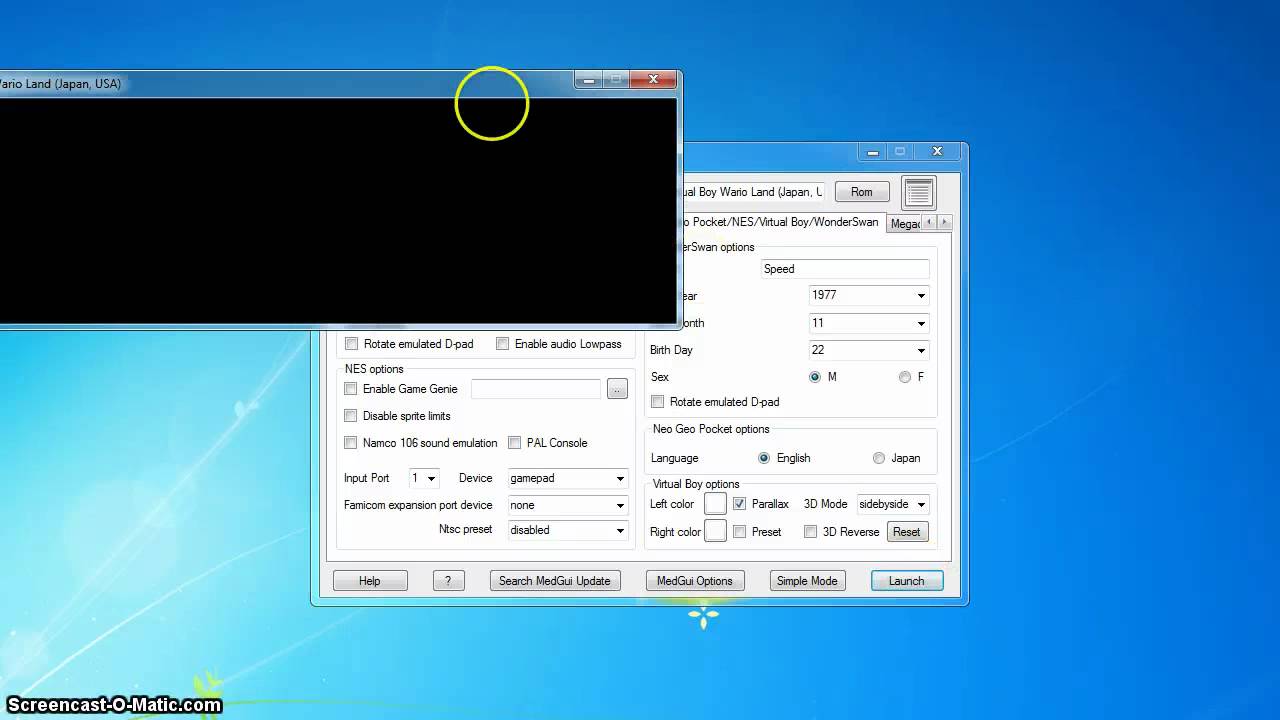Screen dimensions: 1280x720
Task: Select sex M radio button
Action: (x=815, y=377)
